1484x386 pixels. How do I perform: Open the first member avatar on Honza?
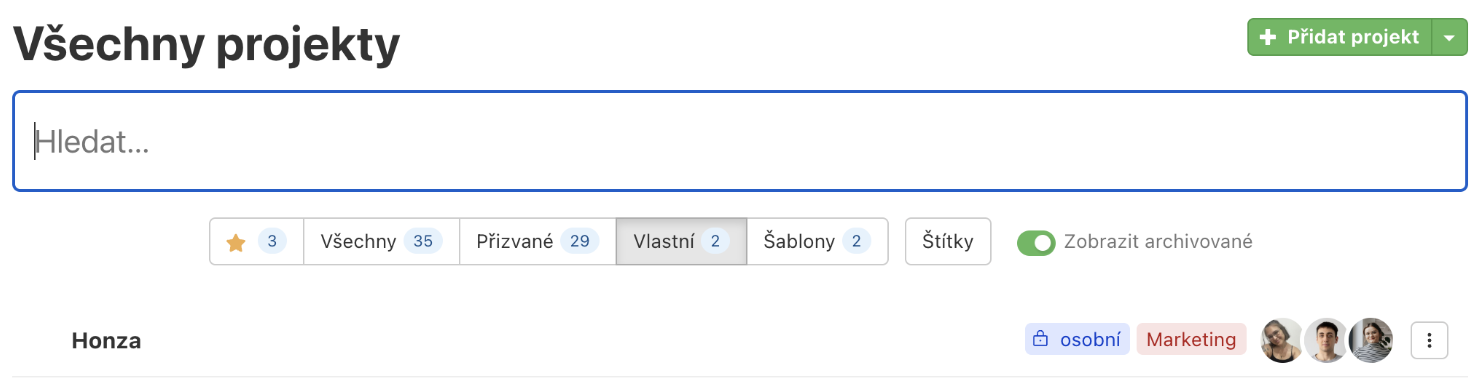(x=1282, y=340)
